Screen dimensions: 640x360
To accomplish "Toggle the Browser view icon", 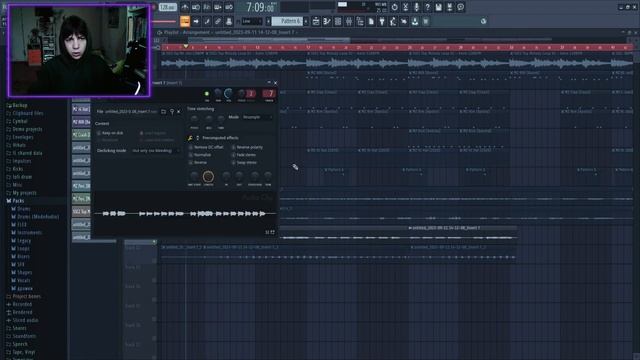I will tap(360, 21).
